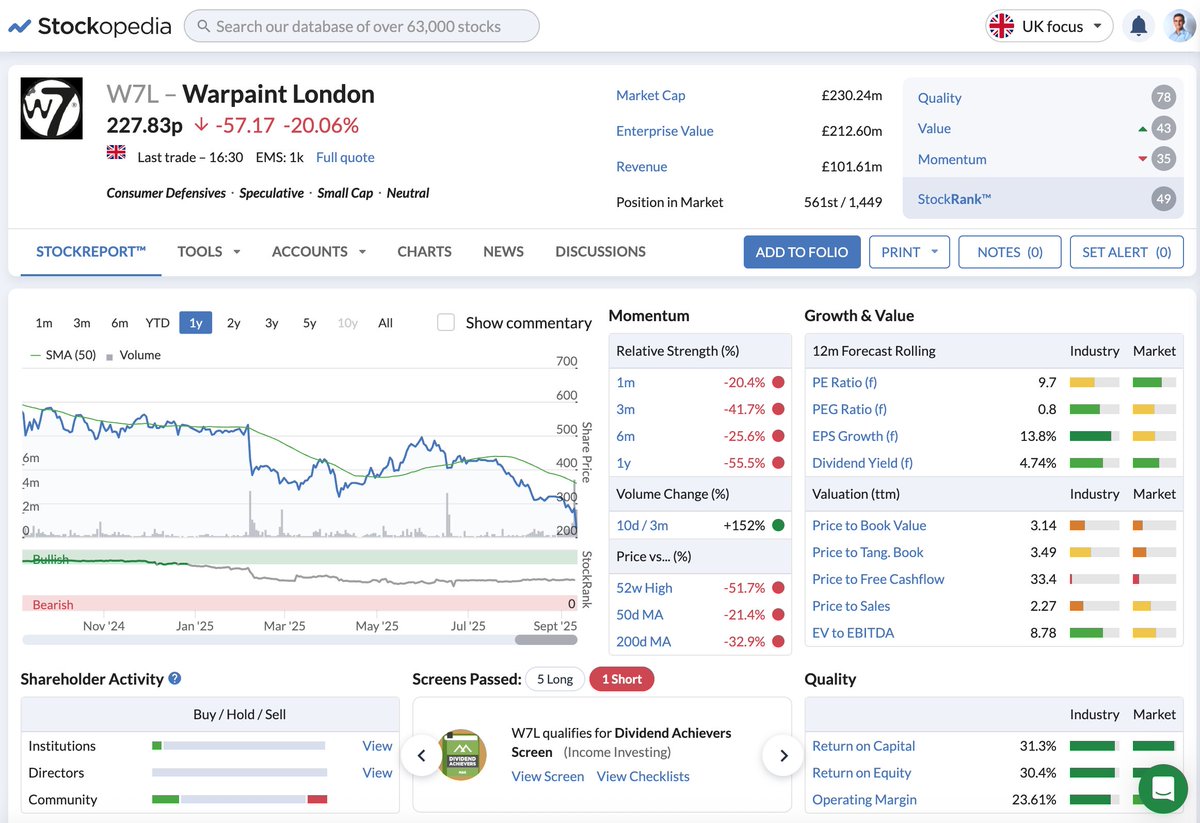Click the red dot beside 52w High
The image size is (1200, 823).
pyautogui.click(x=778, y=588)
